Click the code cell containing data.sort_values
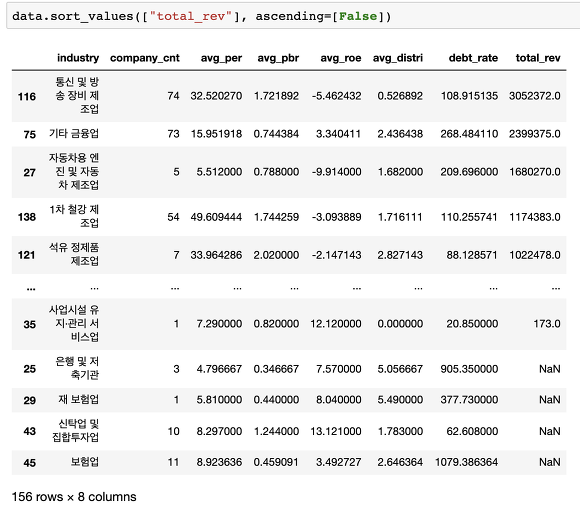Image resolution: width=580 pixels, height=511 pixels. 293,16
